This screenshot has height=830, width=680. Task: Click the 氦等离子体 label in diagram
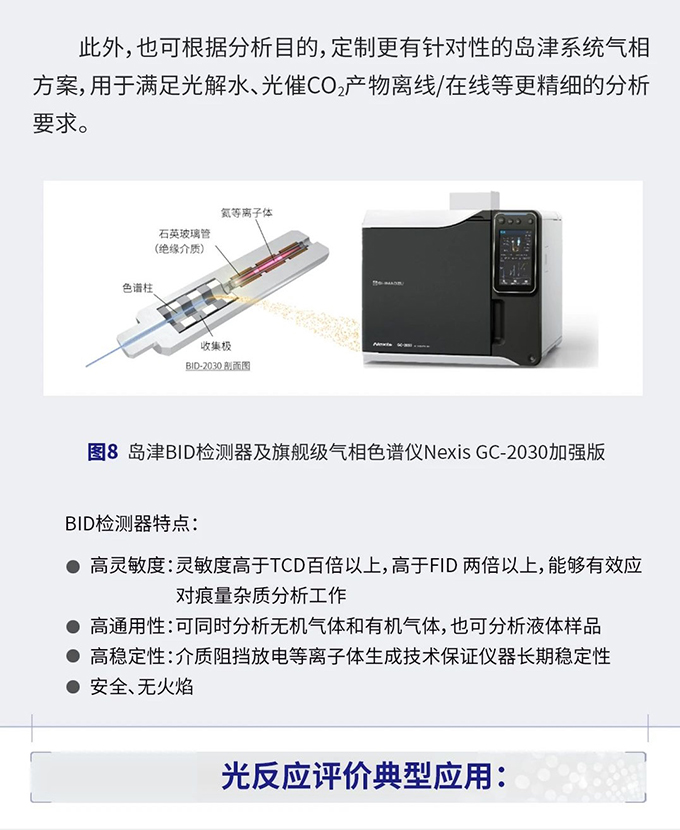(247, 213)
